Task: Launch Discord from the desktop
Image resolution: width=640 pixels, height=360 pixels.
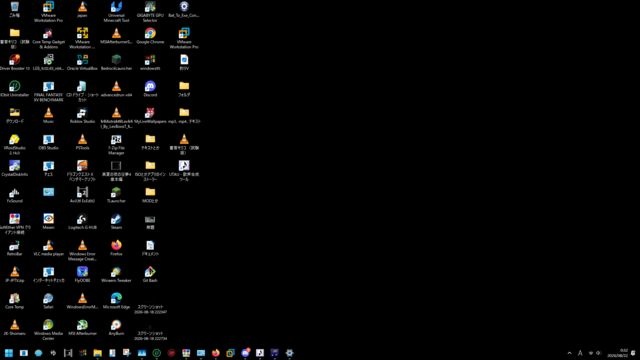Action: point(150,89)
